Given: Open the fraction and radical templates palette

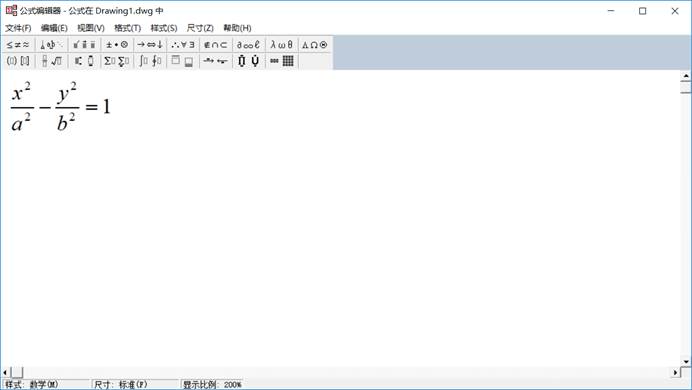Looking at the screenshot, I should (x=51, y=61).
